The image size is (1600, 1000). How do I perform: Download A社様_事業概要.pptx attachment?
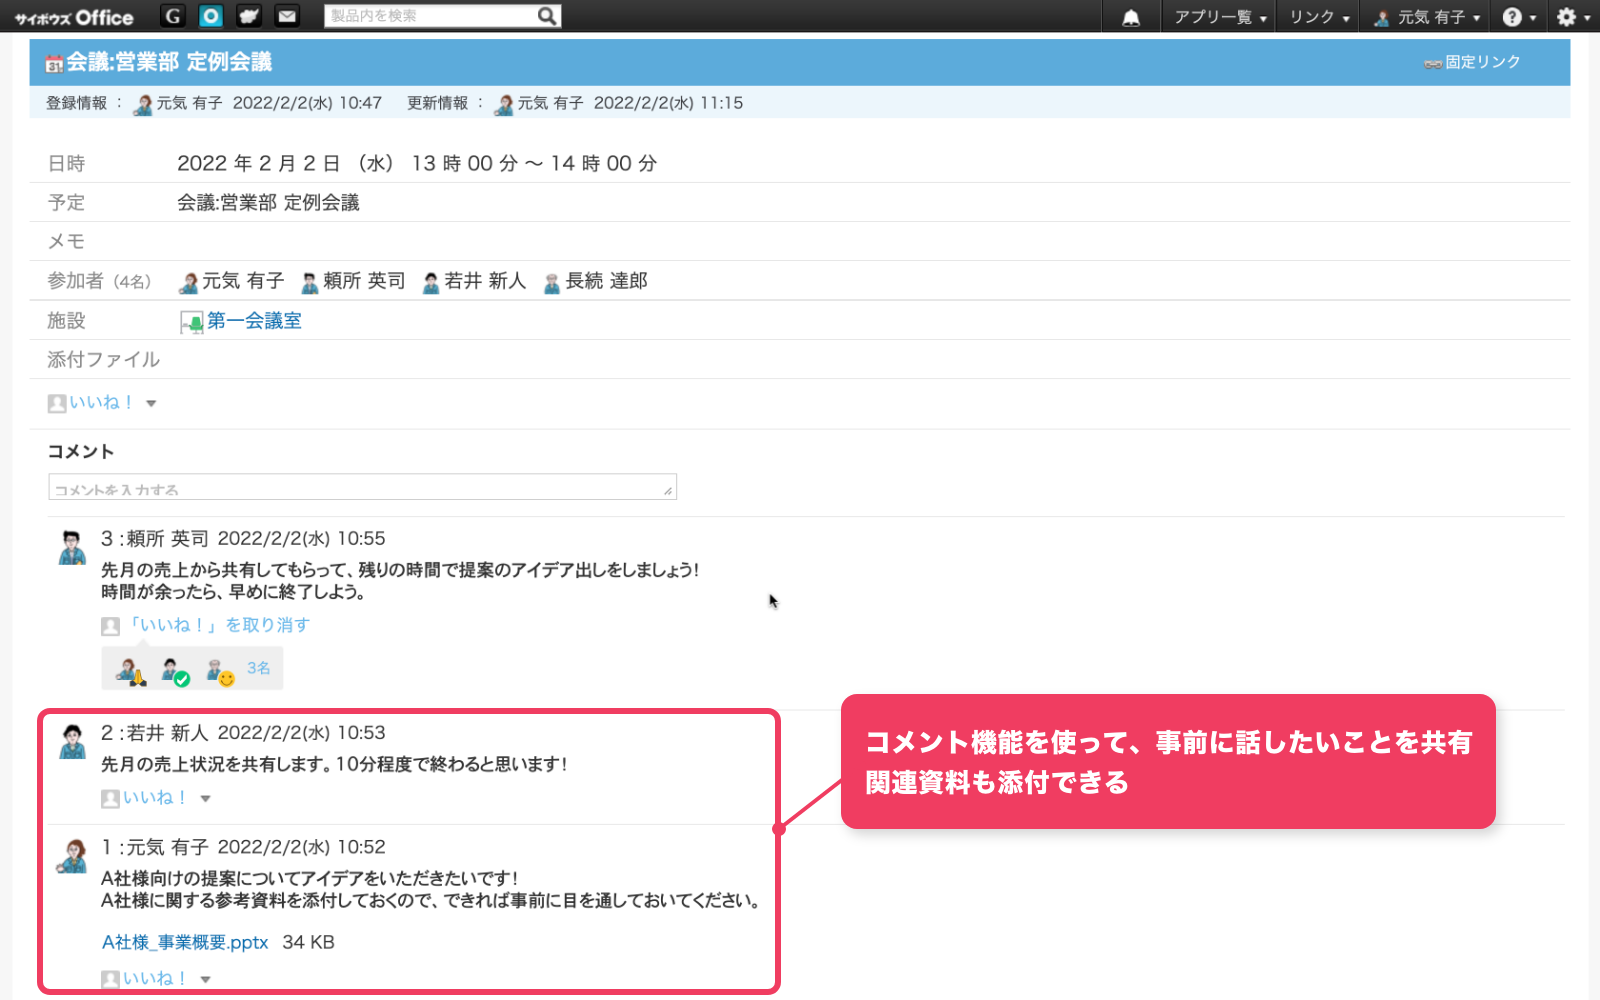point(185,942)
